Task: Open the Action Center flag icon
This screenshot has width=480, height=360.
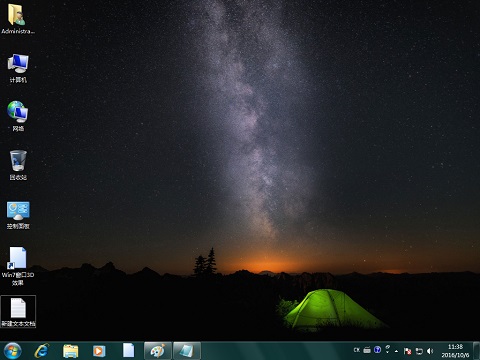Action: click(x=407, y=351)
